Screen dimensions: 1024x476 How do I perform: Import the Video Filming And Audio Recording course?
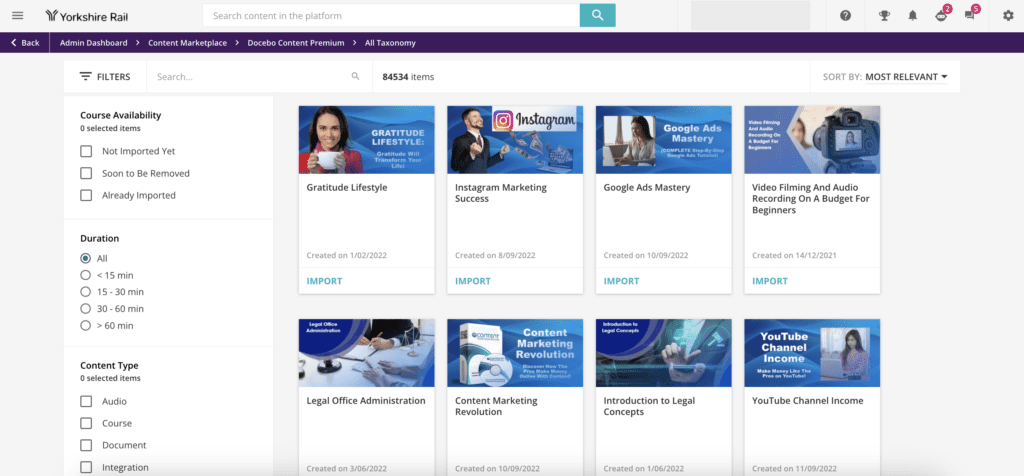click(x=770, y=281)
